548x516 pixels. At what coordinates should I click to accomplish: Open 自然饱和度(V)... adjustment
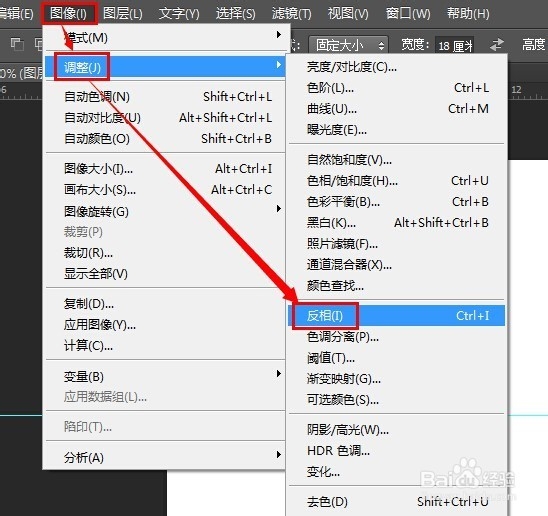tap(397, 160)
